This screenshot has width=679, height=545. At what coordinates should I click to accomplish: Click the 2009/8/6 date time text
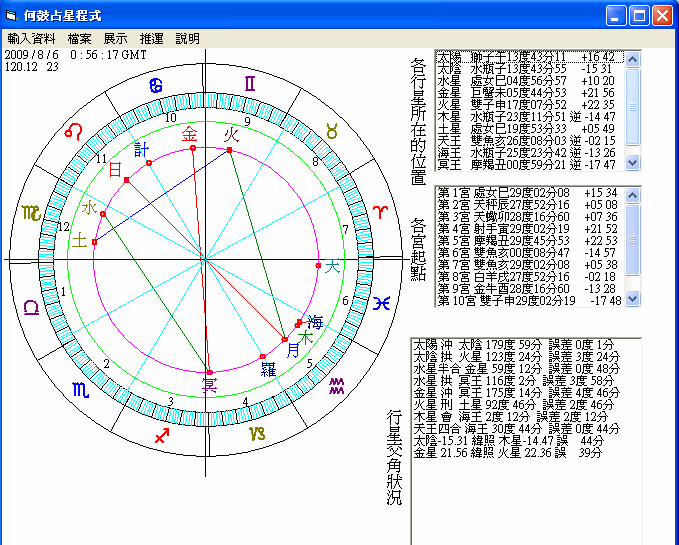(76, 55)
